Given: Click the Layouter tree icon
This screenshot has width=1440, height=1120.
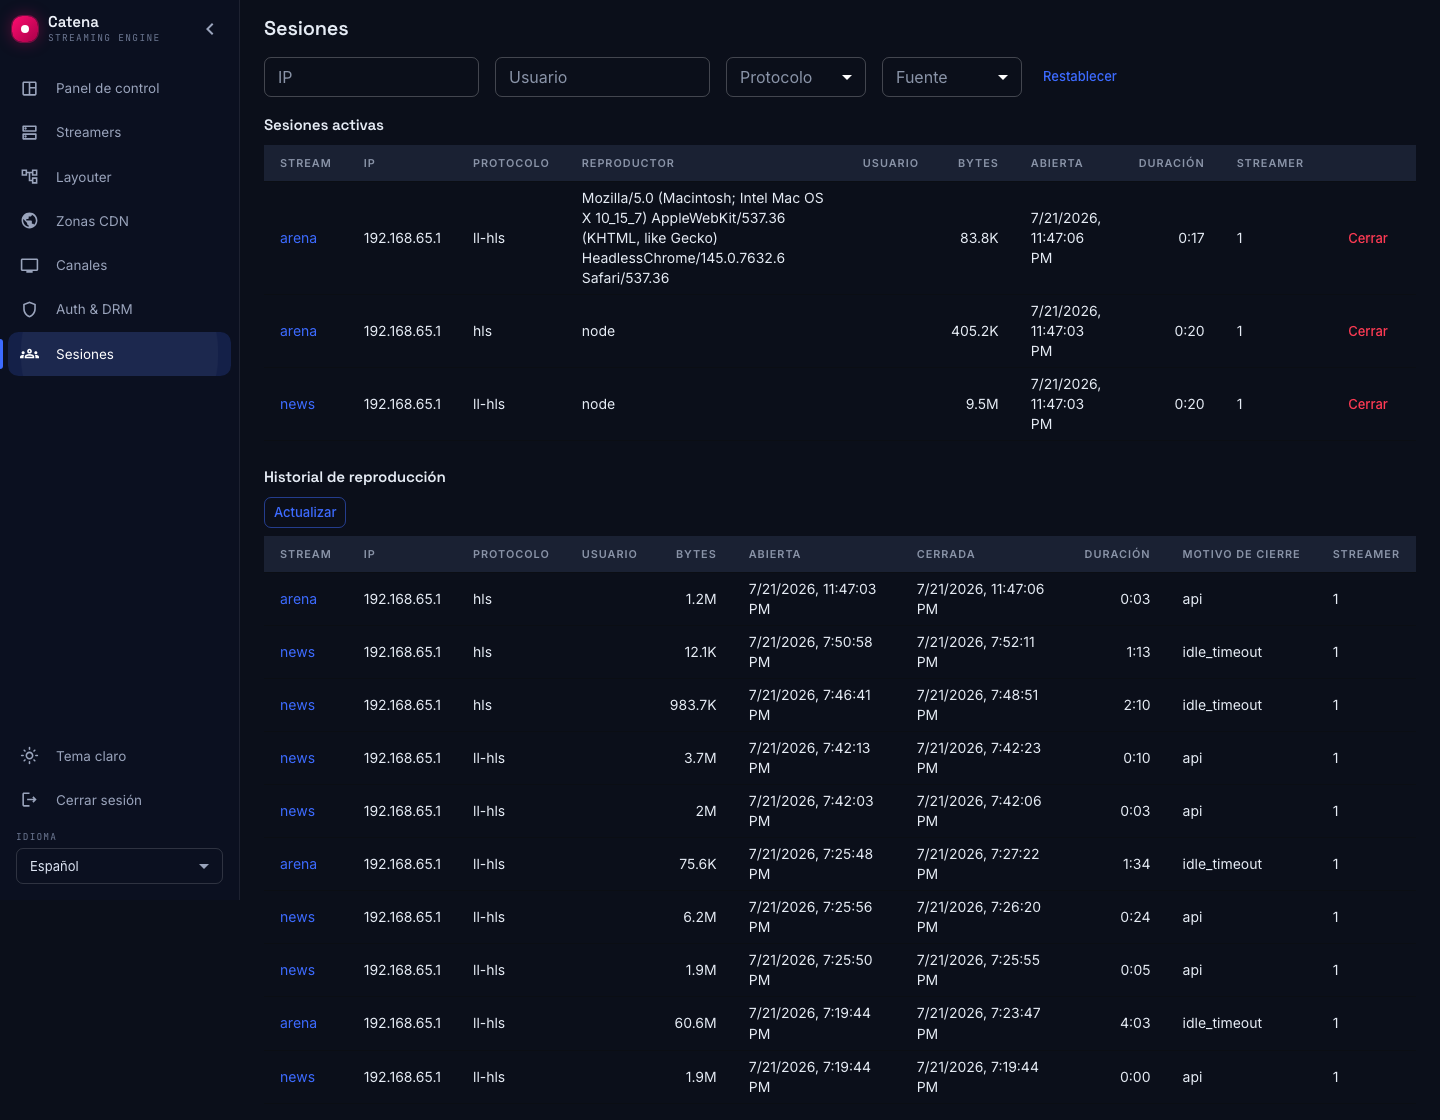Looking at the screenshot, I should point(30,177).
